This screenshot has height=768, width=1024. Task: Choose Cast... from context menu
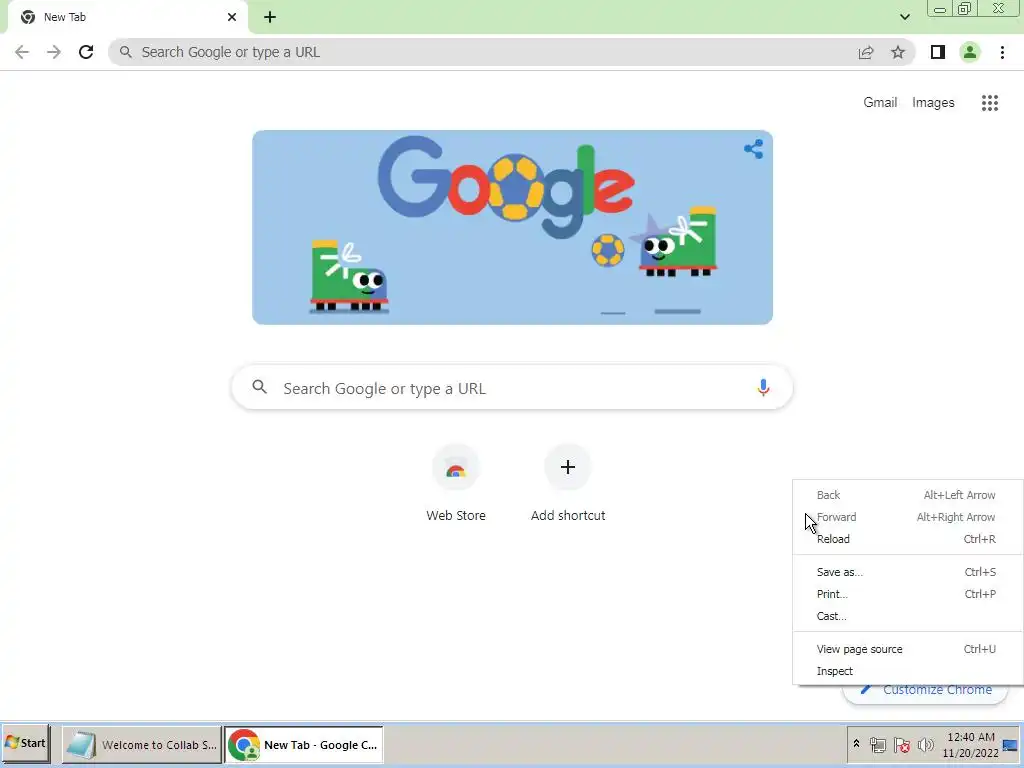coord(907,616)
